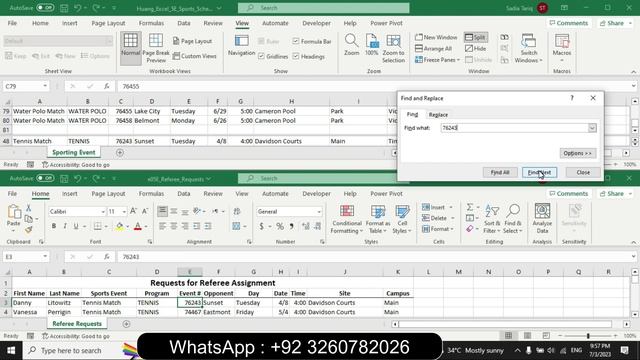Open the General number format dropdown

tap(319, 211)
